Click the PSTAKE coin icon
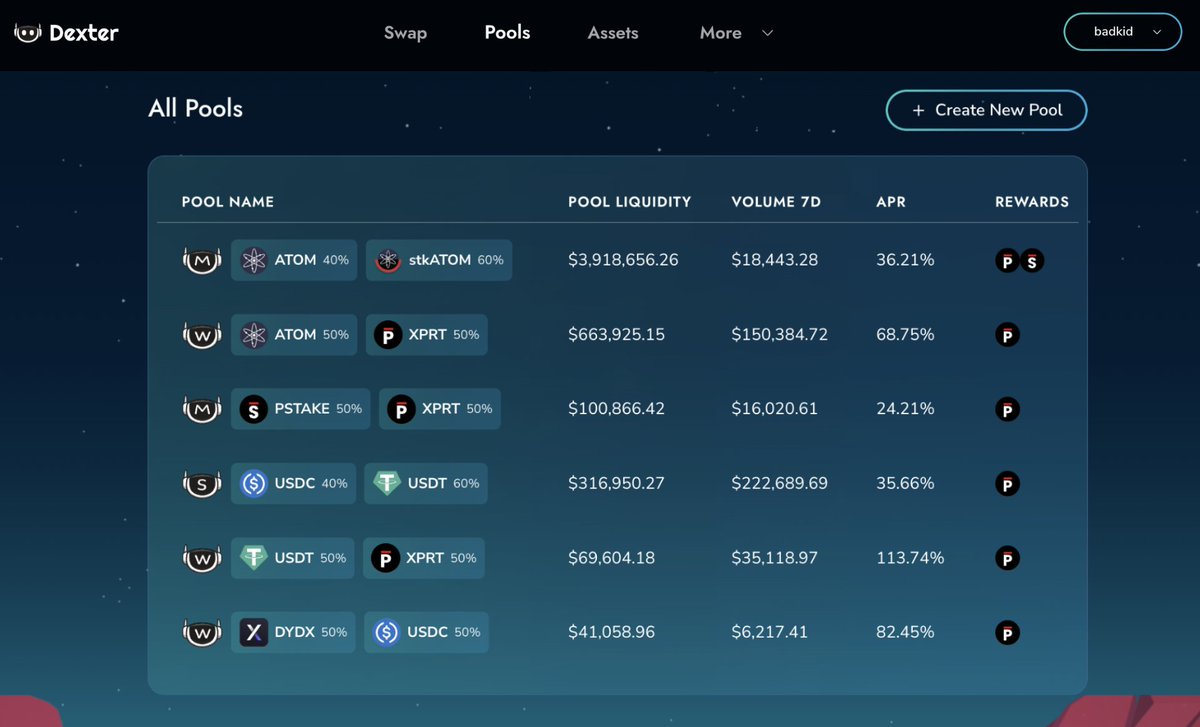The width and height of the screenshot is (1200, 727). coord(254,409)
